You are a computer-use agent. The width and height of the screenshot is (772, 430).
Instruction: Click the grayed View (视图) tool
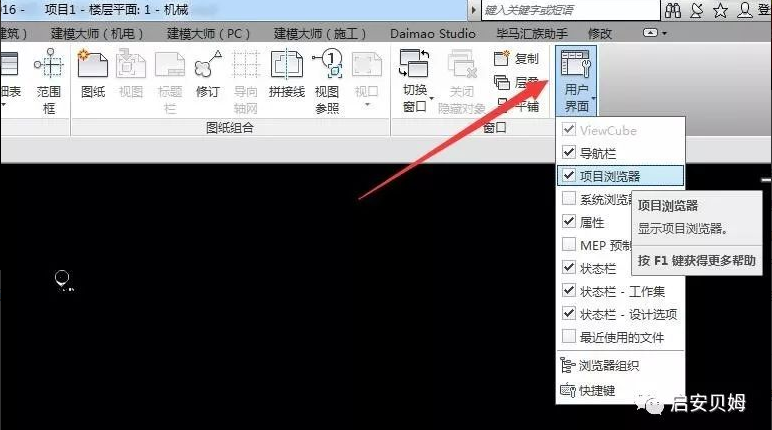[131, 74]
